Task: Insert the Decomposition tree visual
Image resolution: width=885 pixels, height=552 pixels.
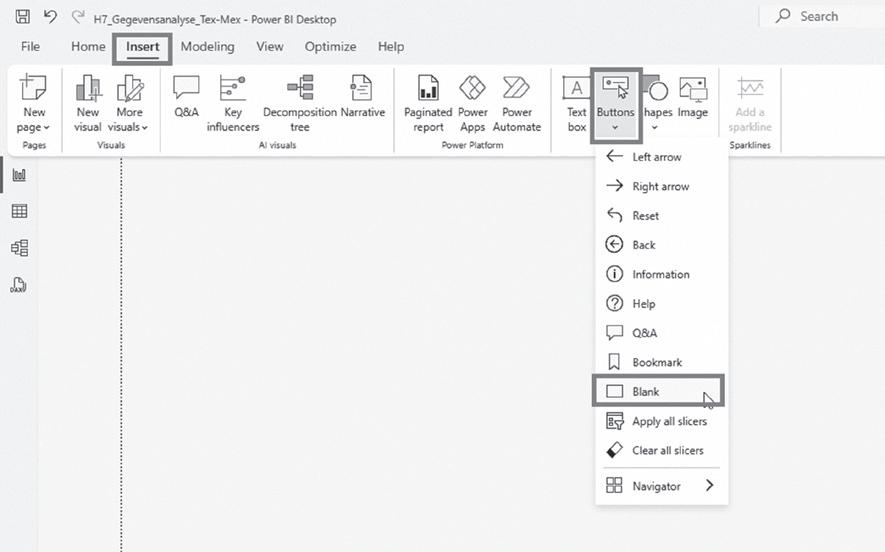Action: point(300,104)
